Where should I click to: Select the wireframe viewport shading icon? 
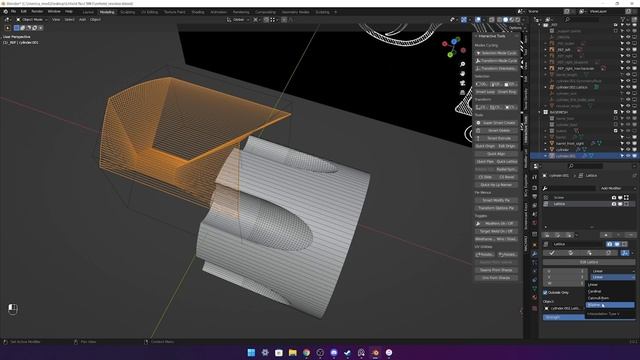pyautogui.click(x=500, y=20)
